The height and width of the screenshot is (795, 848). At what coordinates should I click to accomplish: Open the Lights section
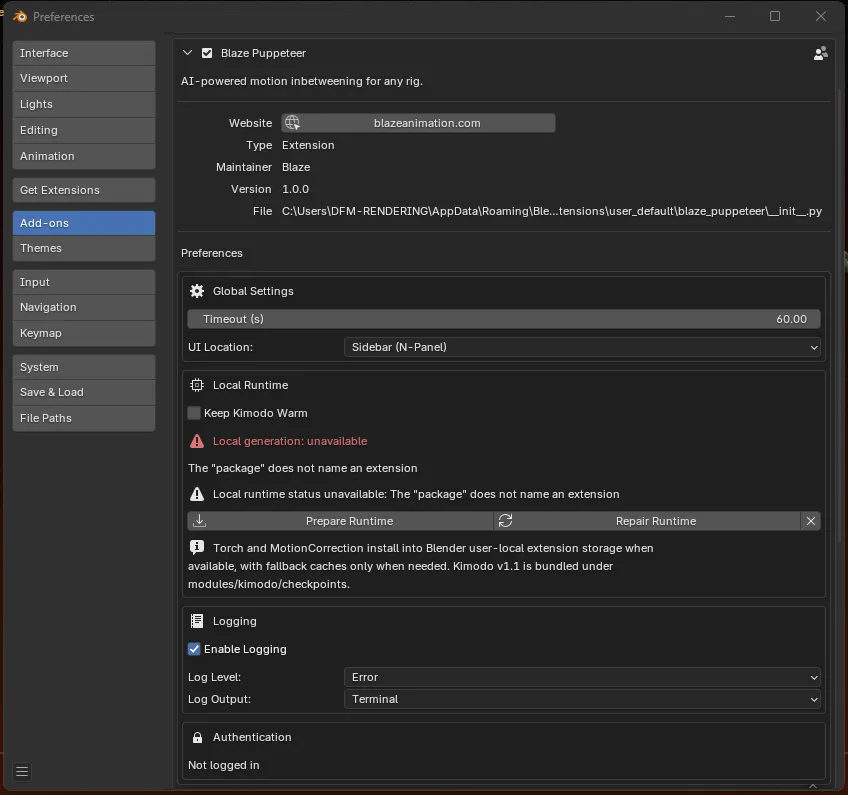[x=84, y=104]
